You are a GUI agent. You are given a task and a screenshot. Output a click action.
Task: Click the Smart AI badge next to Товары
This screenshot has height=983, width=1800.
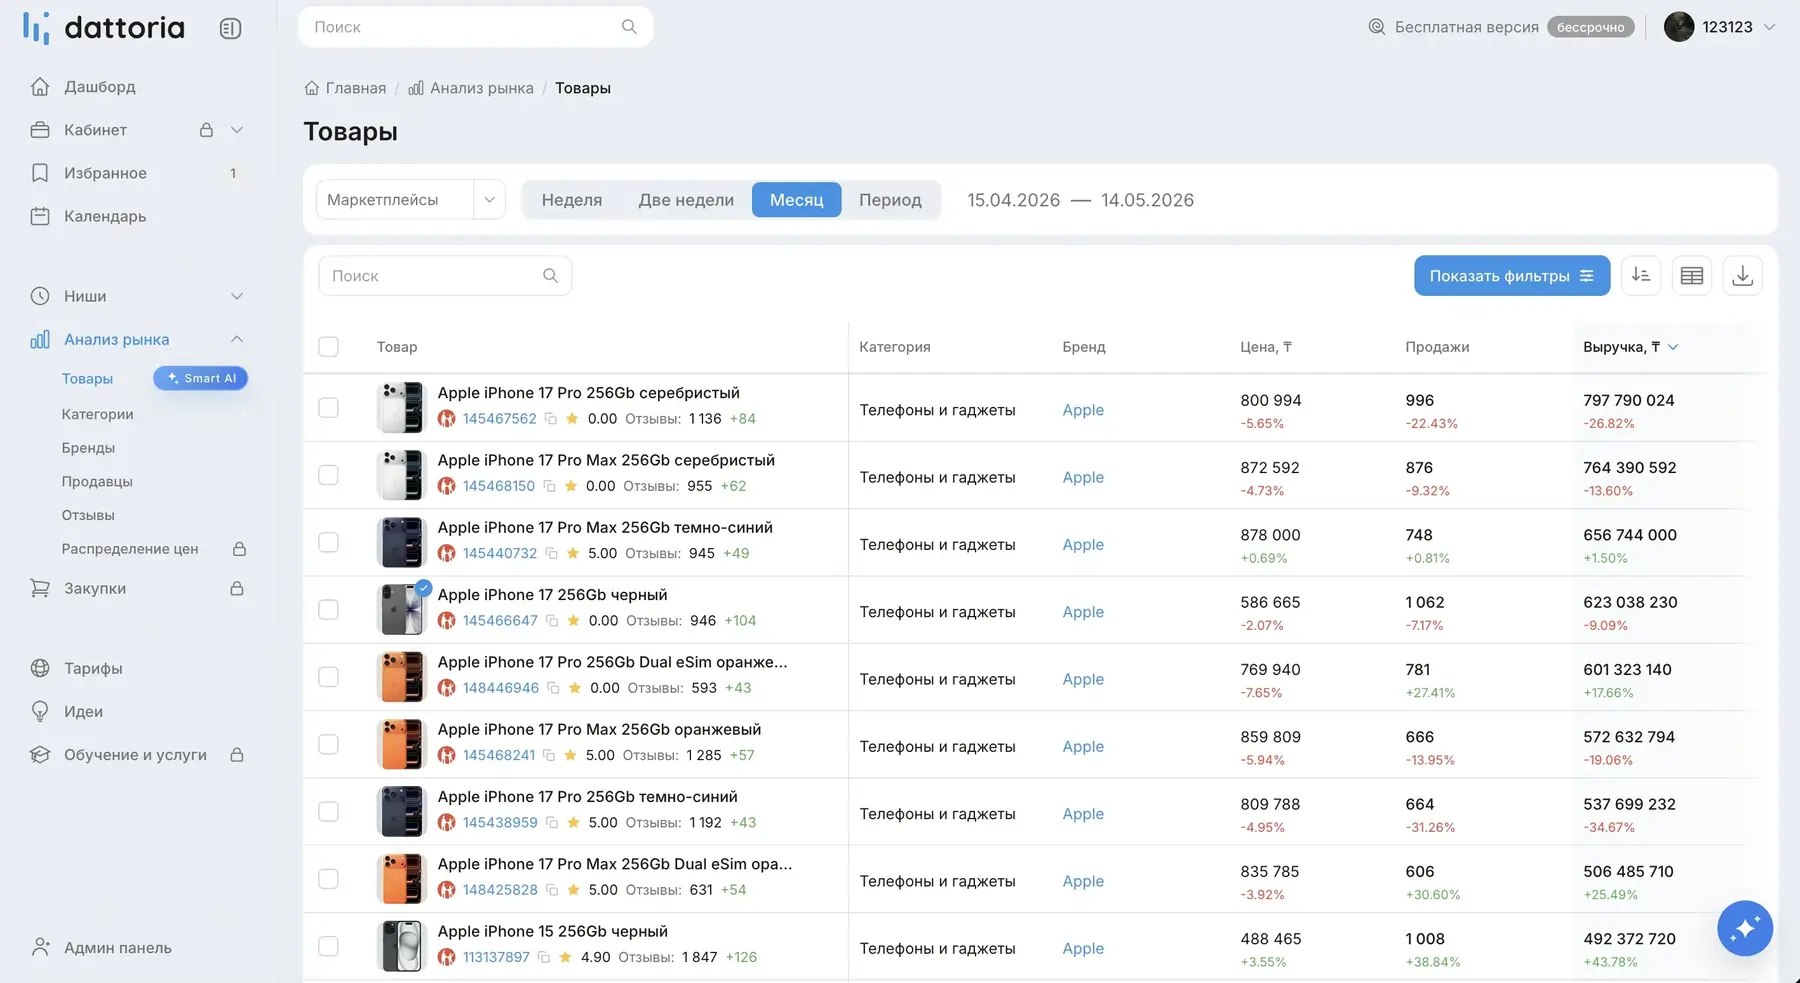coord(200,378)
